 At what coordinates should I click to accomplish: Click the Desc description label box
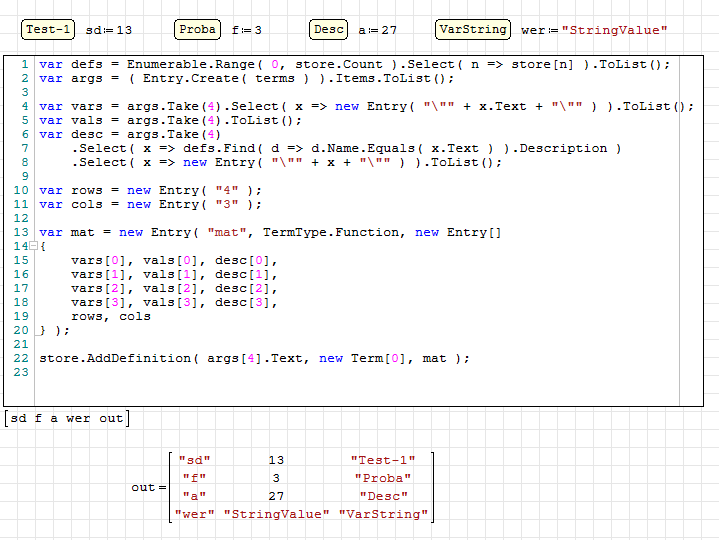point(328,30)
